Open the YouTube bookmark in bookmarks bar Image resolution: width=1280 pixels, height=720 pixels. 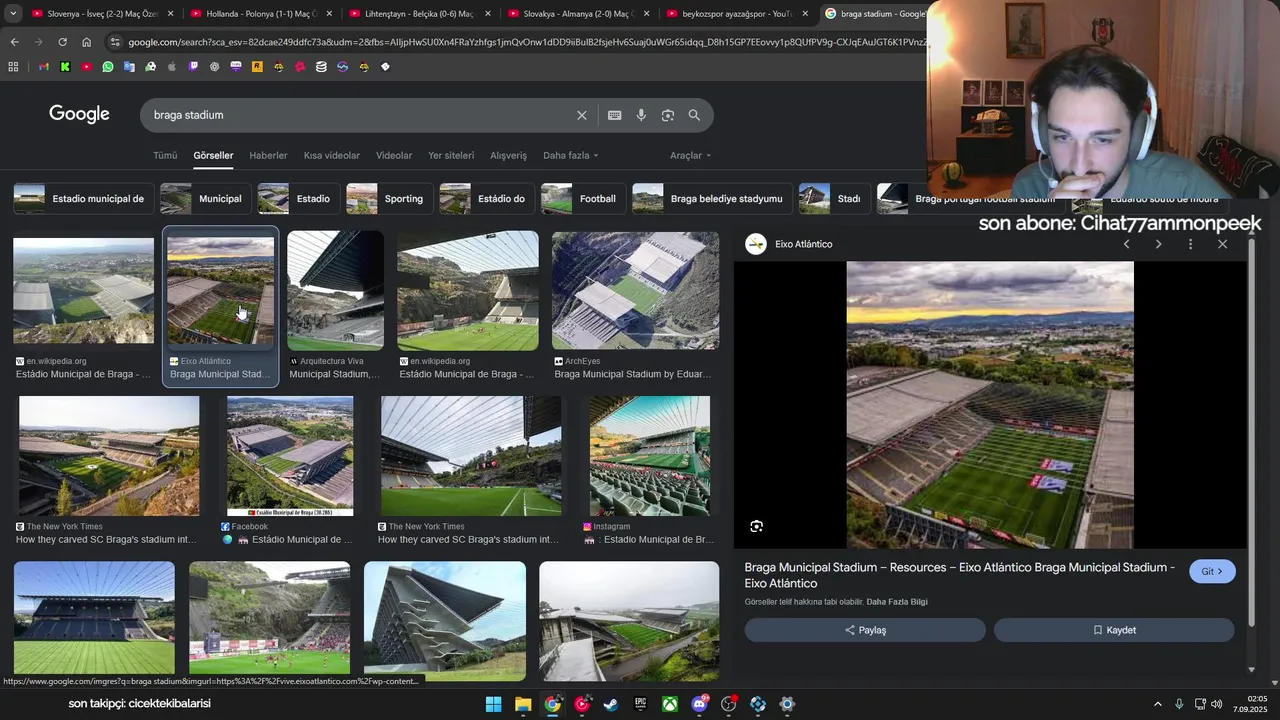coord(86,67)
